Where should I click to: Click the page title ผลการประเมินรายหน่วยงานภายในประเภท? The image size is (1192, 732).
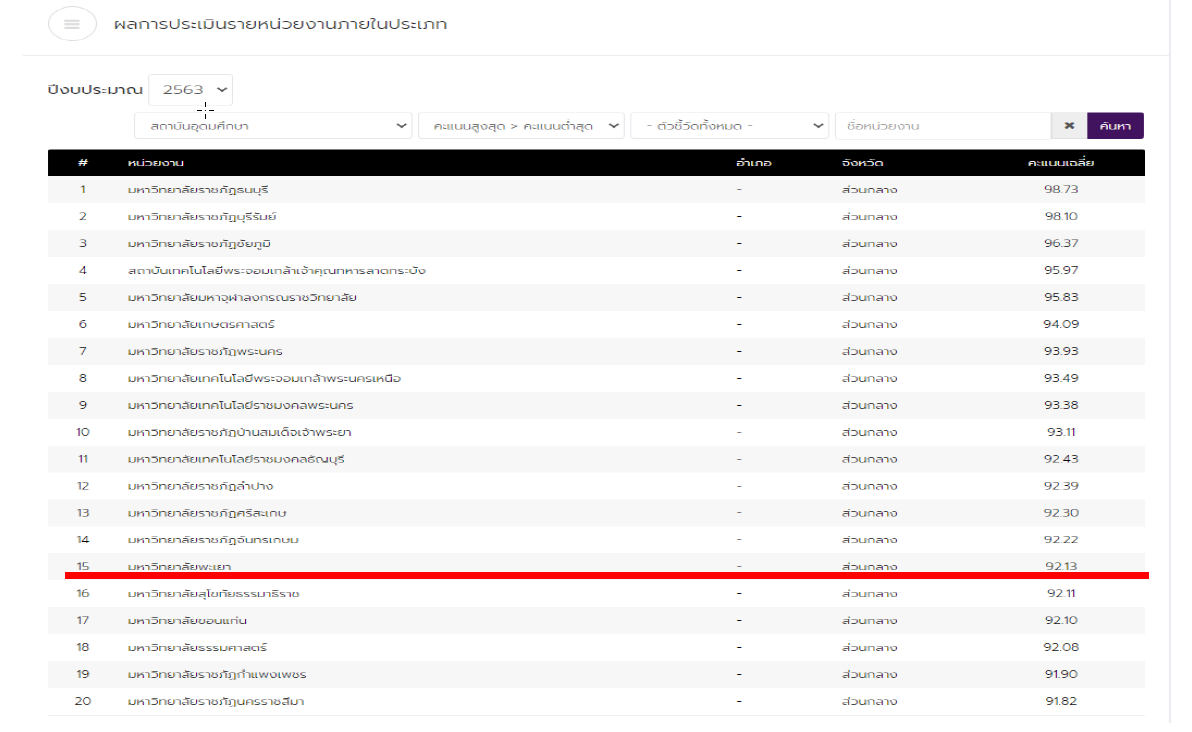pyautogui.click(x=281, y=24)
